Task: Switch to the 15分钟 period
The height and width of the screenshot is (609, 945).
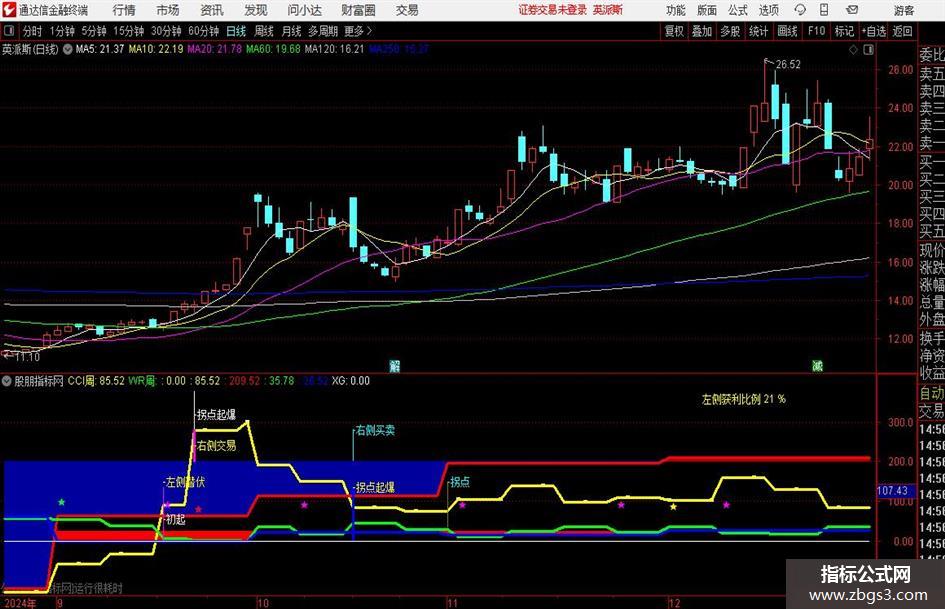Action: 128,31
